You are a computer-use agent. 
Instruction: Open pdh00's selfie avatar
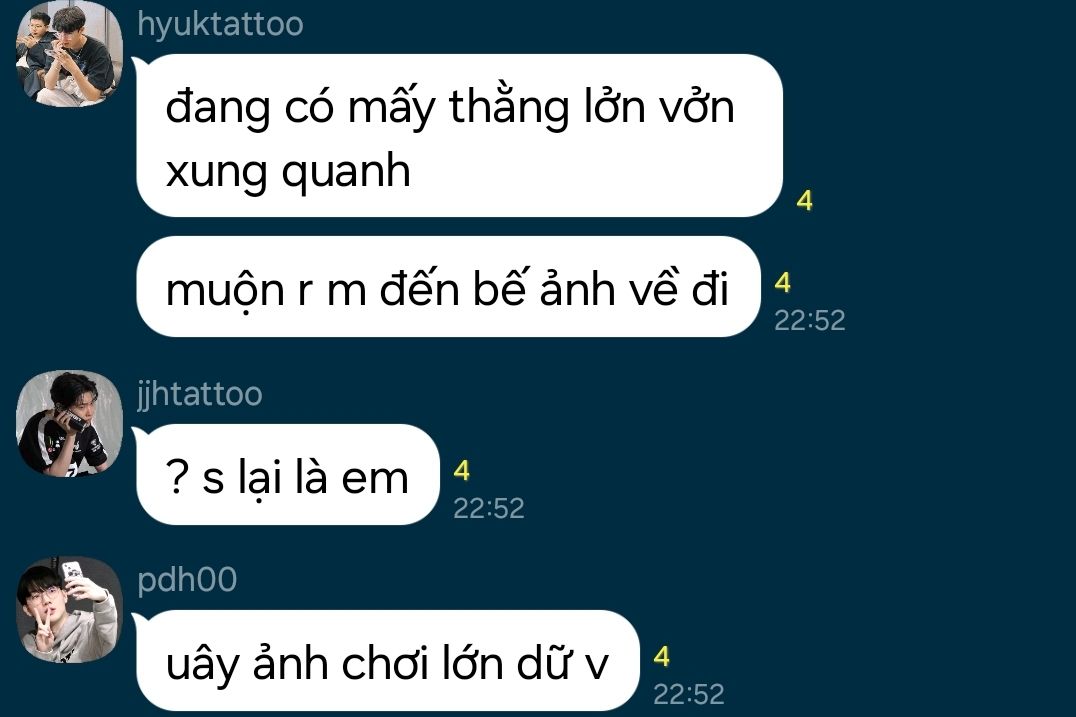click(x=69, y=610)
